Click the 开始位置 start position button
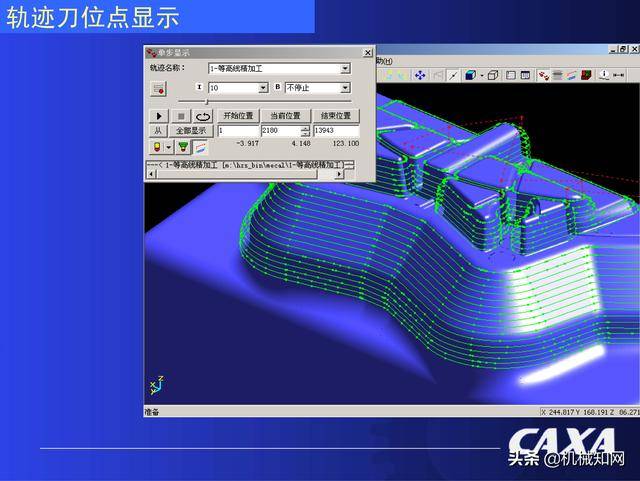 click(x=238, y=116)
